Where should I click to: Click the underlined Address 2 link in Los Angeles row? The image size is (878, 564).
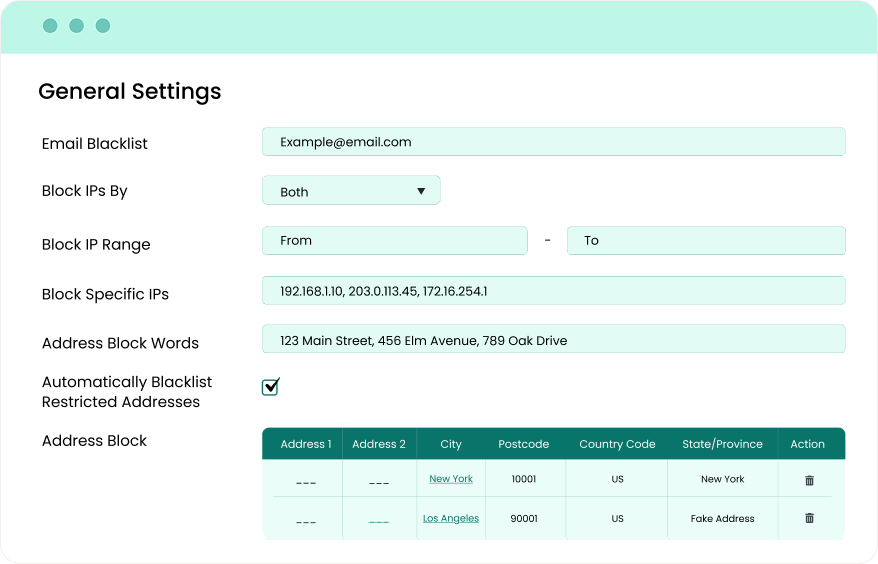(379, 521)
